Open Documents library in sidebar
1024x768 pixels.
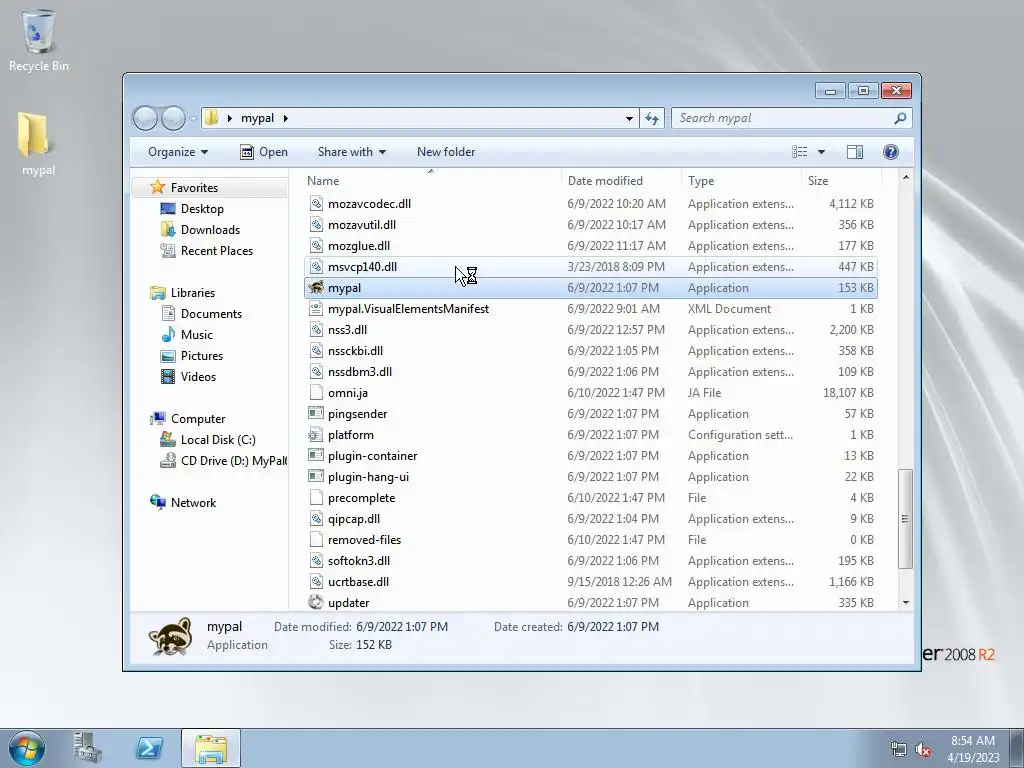211,314
